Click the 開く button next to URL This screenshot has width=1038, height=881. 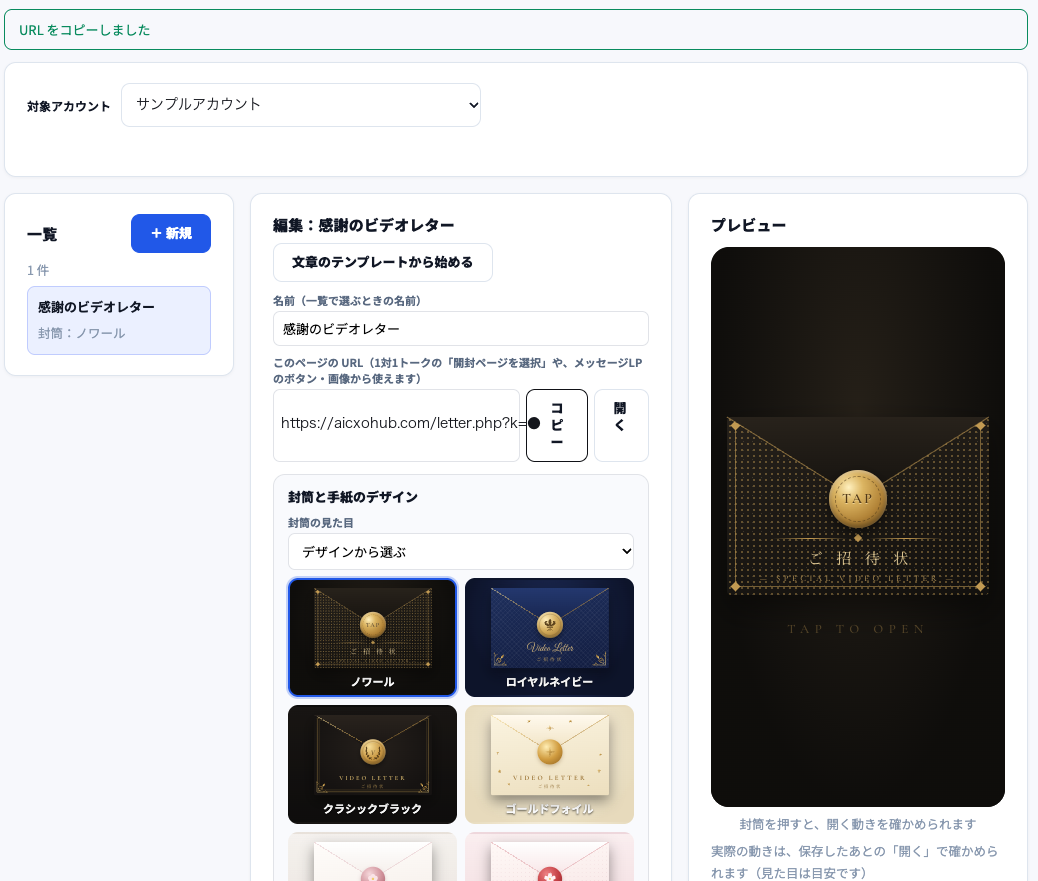(x=621, y=425)
